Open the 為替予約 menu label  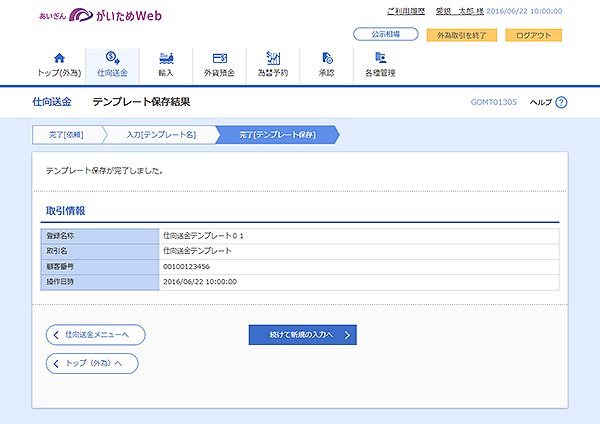click(x=273, y=73)
